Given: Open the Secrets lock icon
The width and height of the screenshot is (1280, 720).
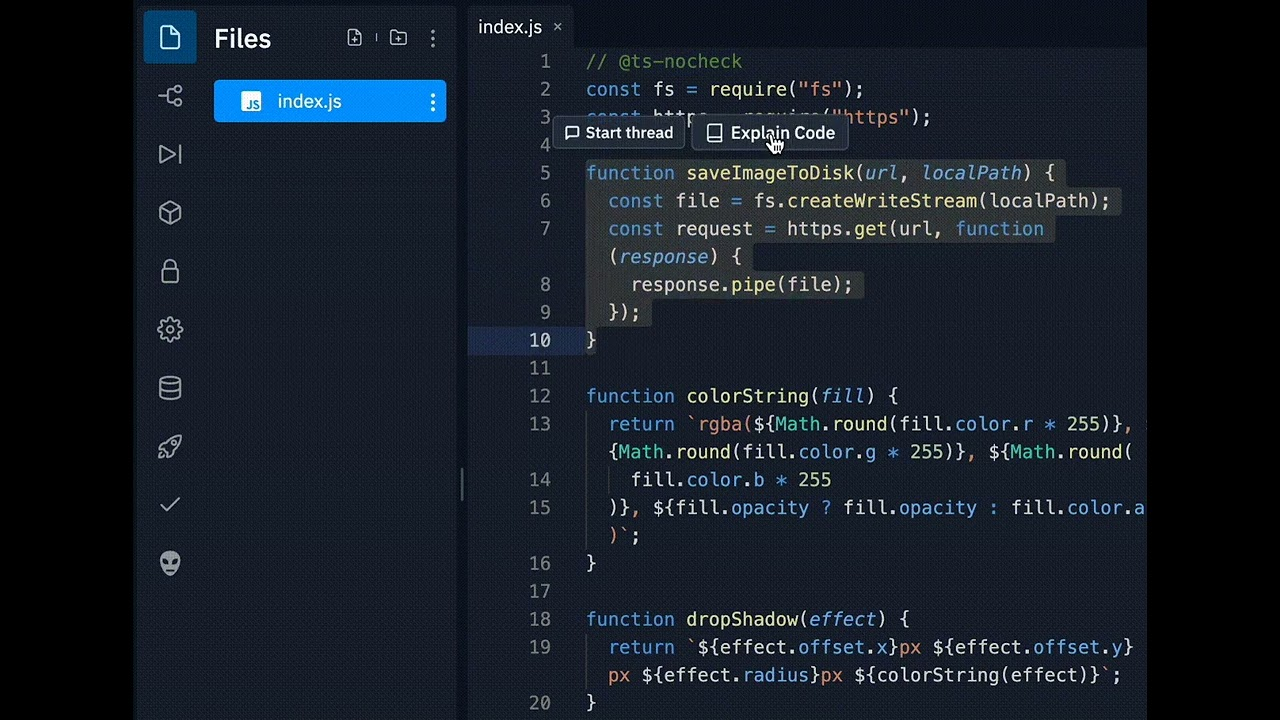Looking at the screenshot, I should tap(170, 271).
